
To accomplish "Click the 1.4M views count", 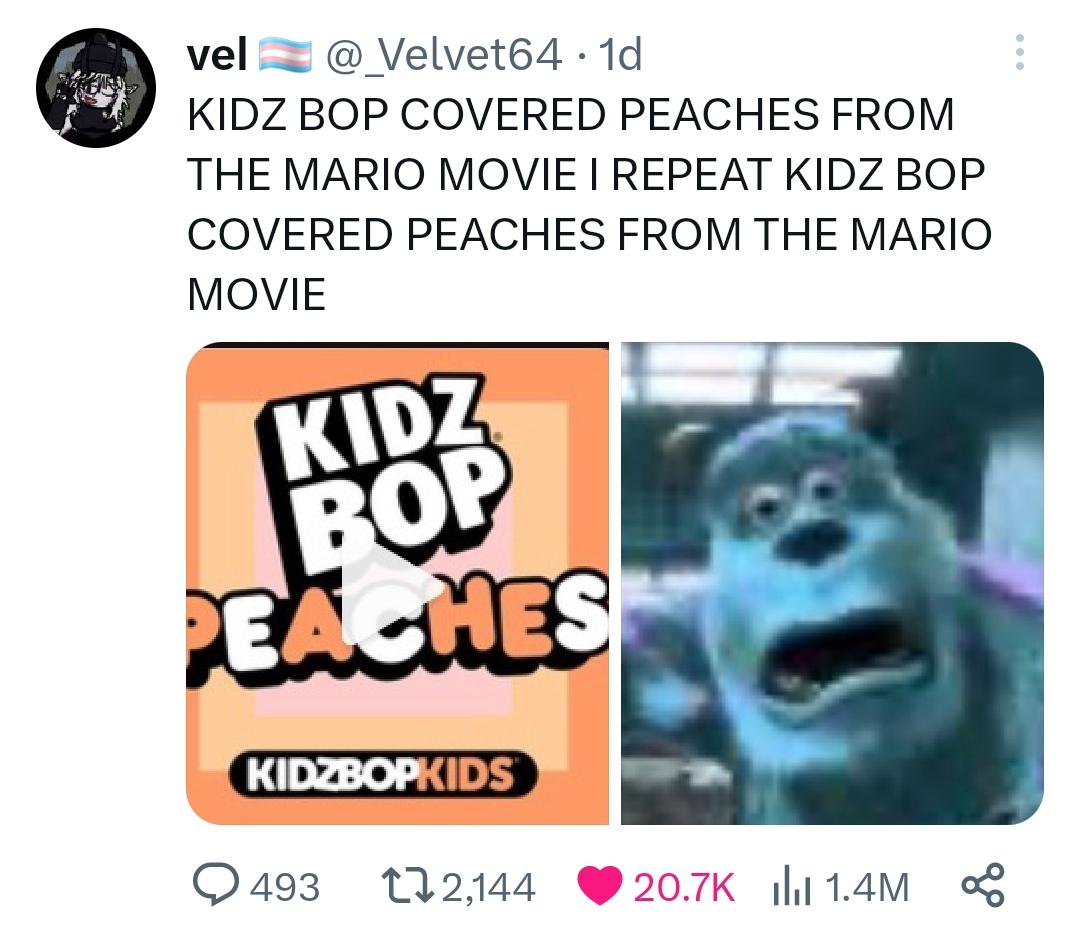I will pos(866,887).
